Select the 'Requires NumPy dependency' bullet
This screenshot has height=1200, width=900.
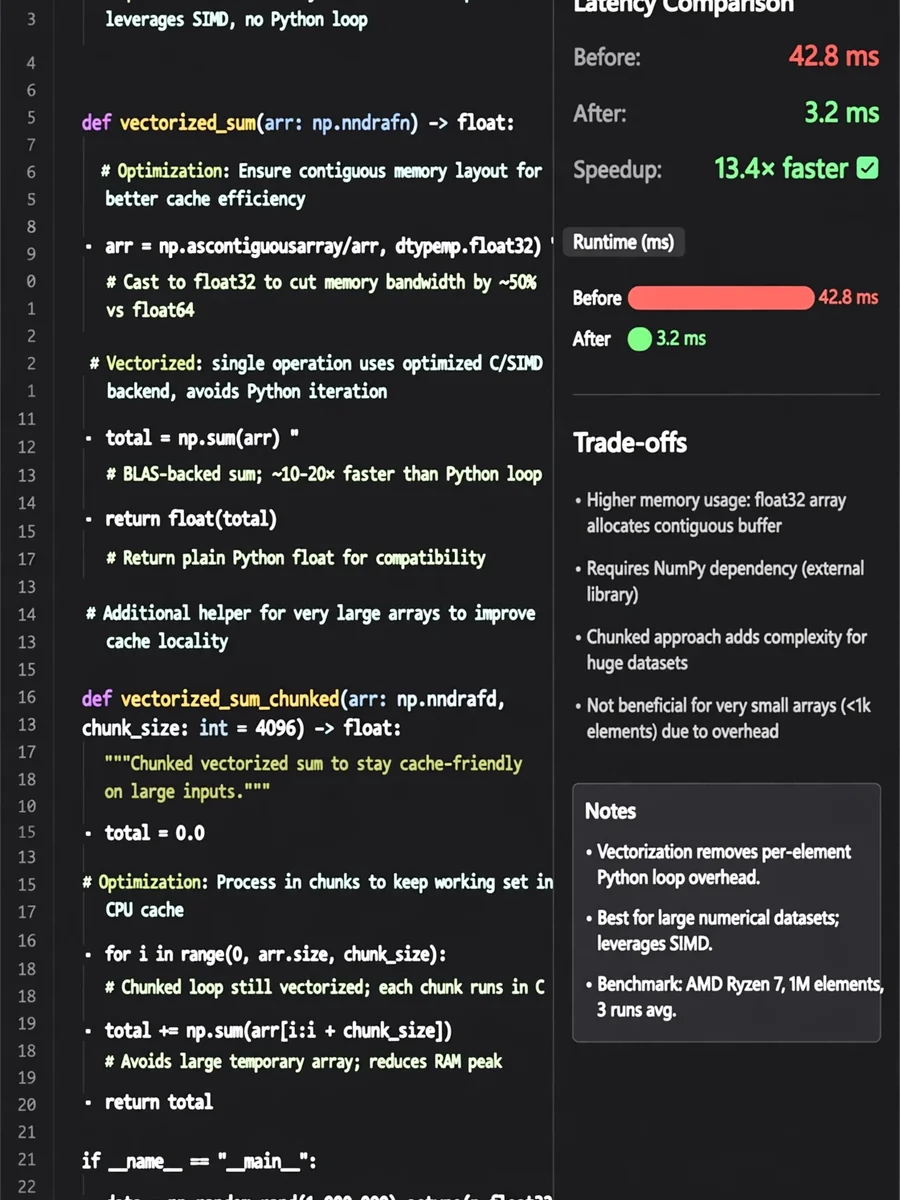(x=719, y=581)
